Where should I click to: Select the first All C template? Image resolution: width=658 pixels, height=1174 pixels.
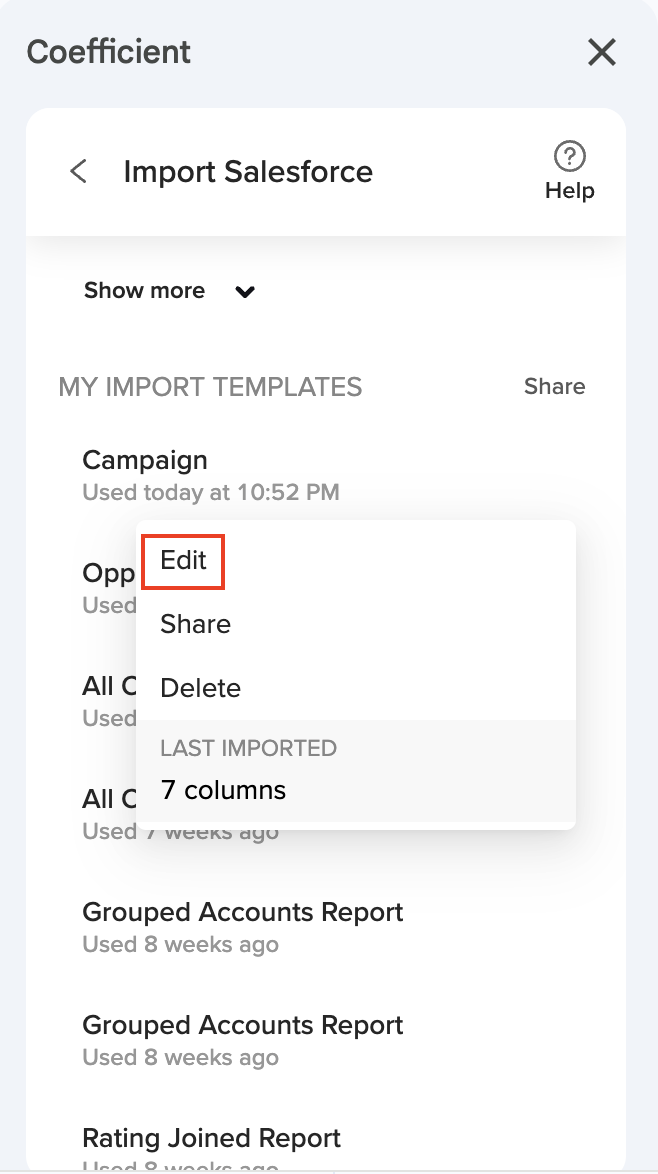(x=108, y=687)
